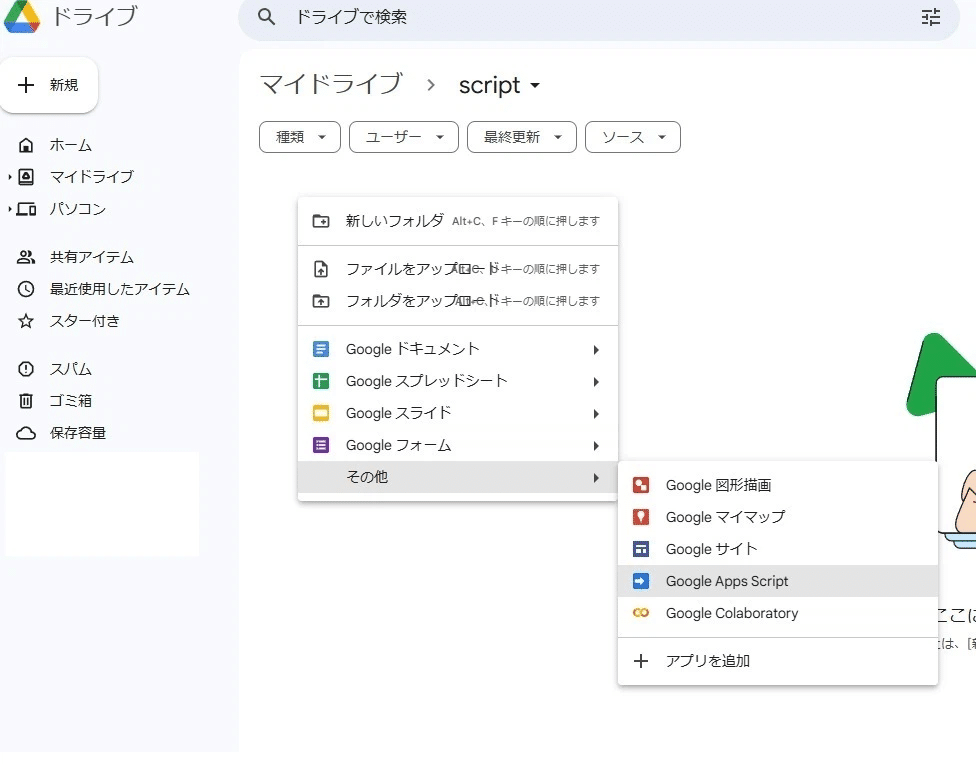
Task: Click the パソコン devices icon
Action: click(x=26, y=209)
